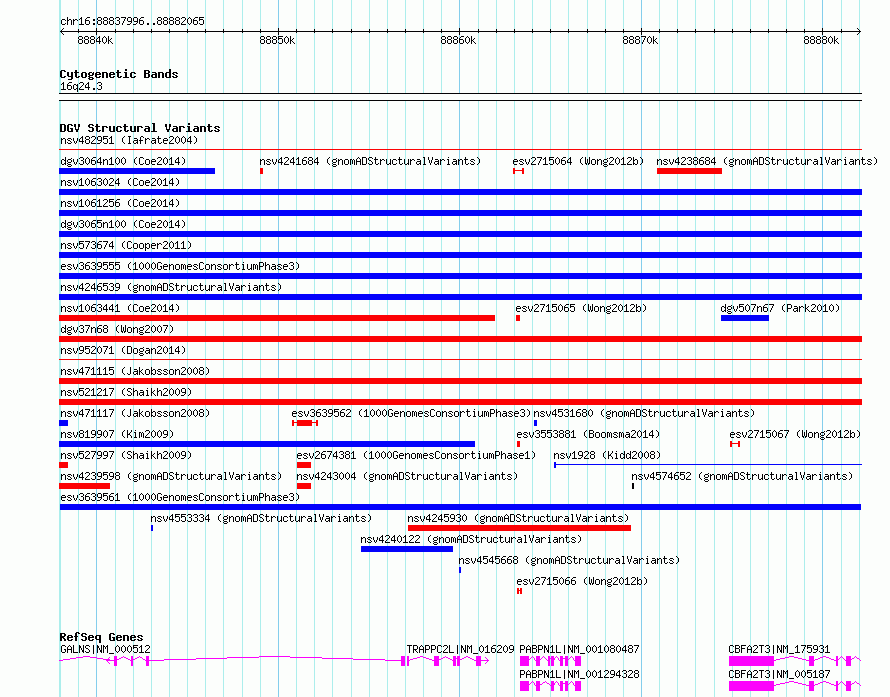
Task: Select the nsv4245930 red variant bar
Action: pyautogui.click(x=519, y=528)
